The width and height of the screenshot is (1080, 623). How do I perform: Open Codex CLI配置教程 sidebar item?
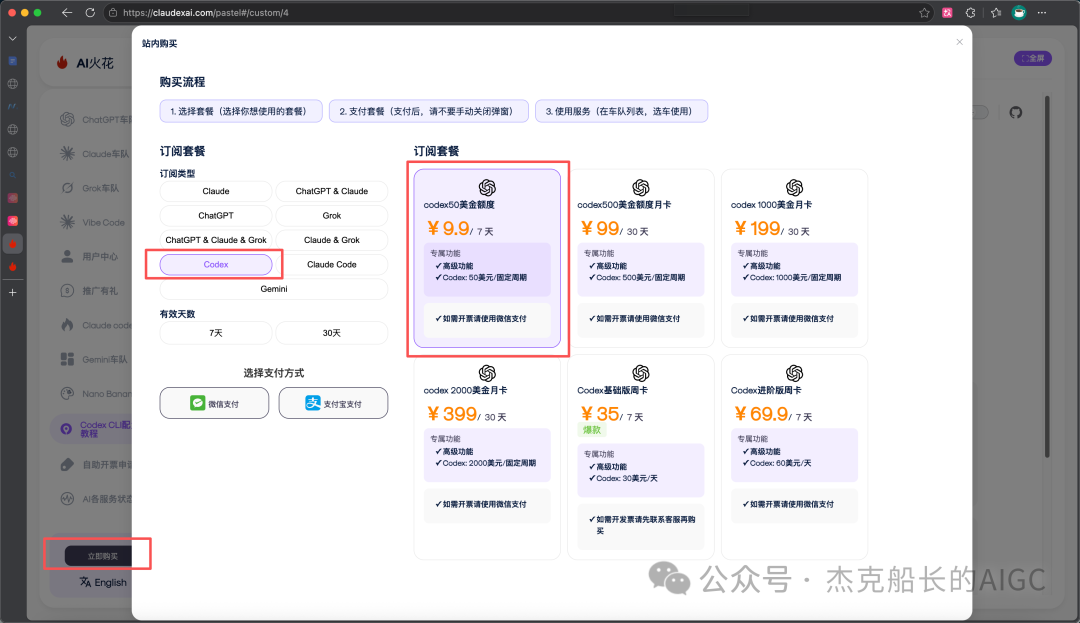coord(92,429)
